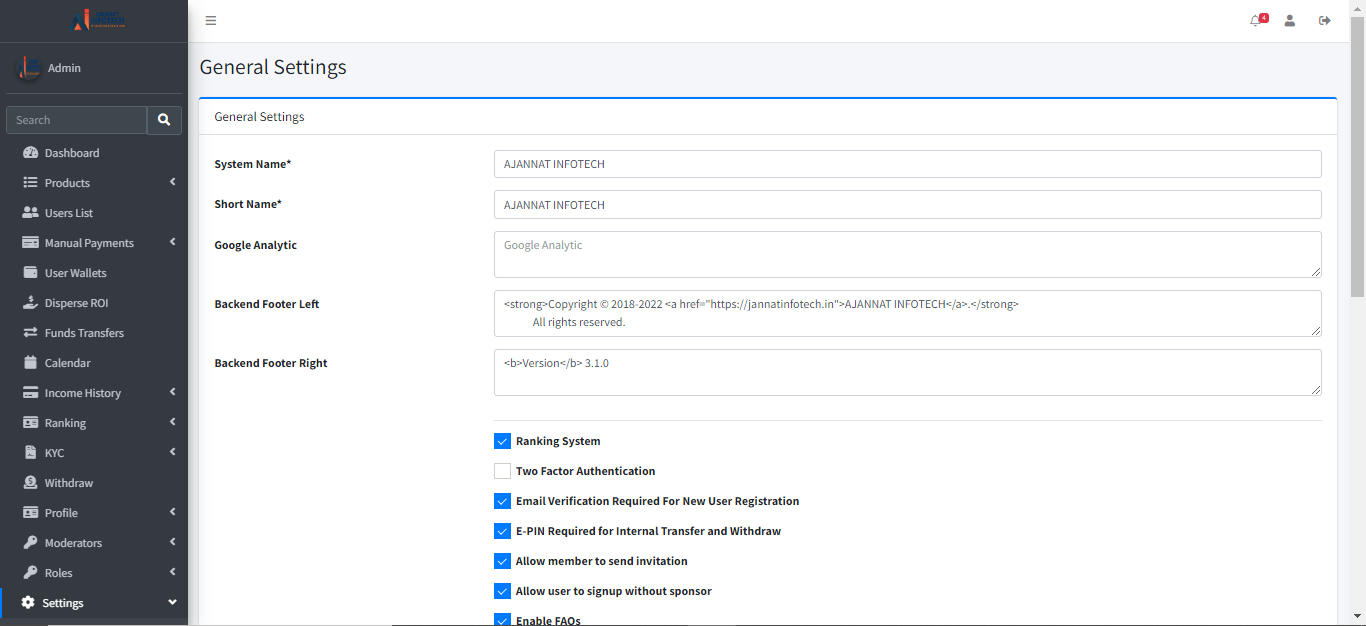
Task: Open Users List from sidebar
Action: [68, 213]
